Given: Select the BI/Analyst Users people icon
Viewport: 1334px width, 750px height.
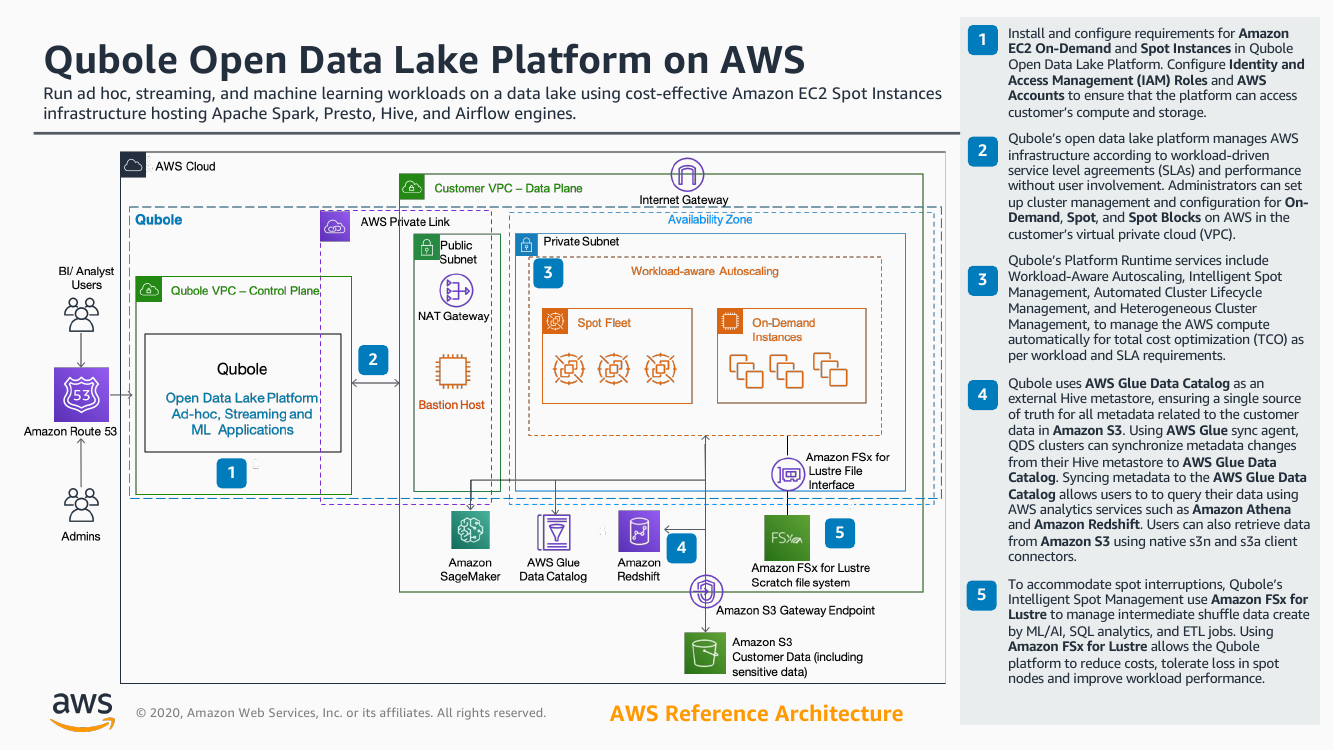Looking at the screenshot, I should tap(81, 316).
